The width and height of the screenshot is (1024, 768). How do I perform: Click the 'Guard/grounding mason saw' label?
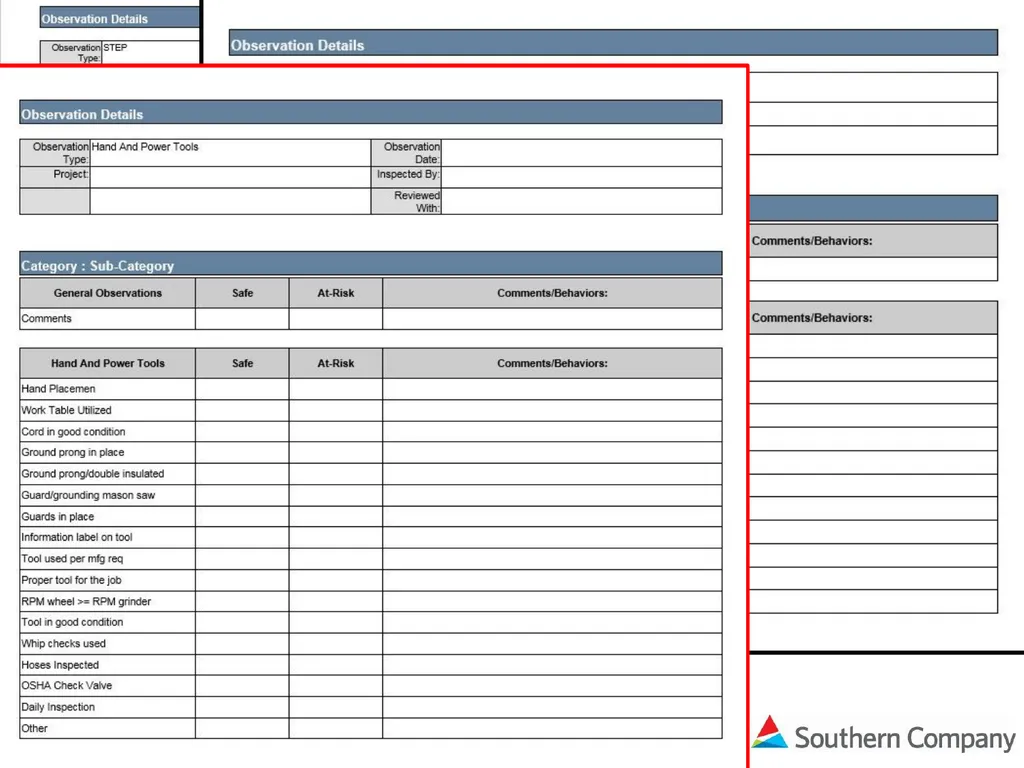coord(88,495)
